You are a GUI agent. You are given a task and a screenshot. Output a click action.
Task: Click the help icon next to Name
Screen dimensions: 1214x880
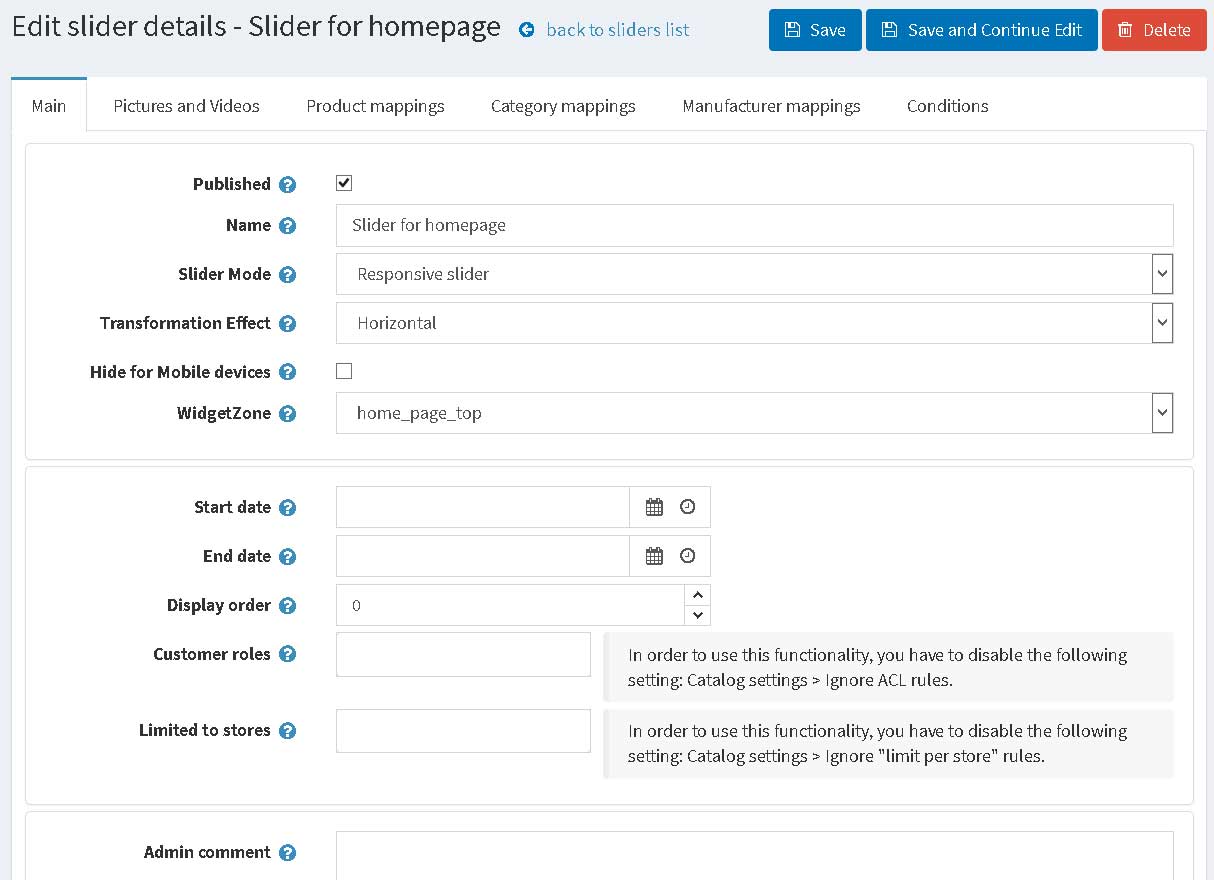pyautogui.click(x=287, y=226)
